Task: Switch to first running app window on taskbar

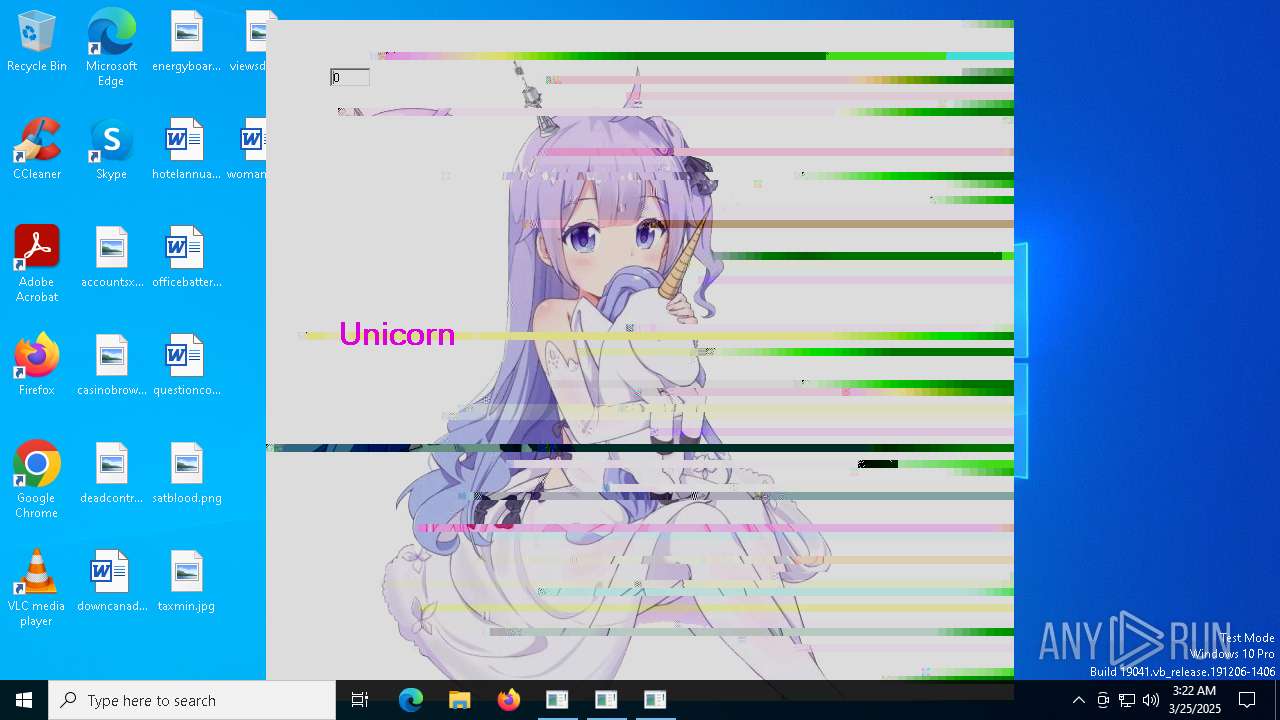Action: 557,700
